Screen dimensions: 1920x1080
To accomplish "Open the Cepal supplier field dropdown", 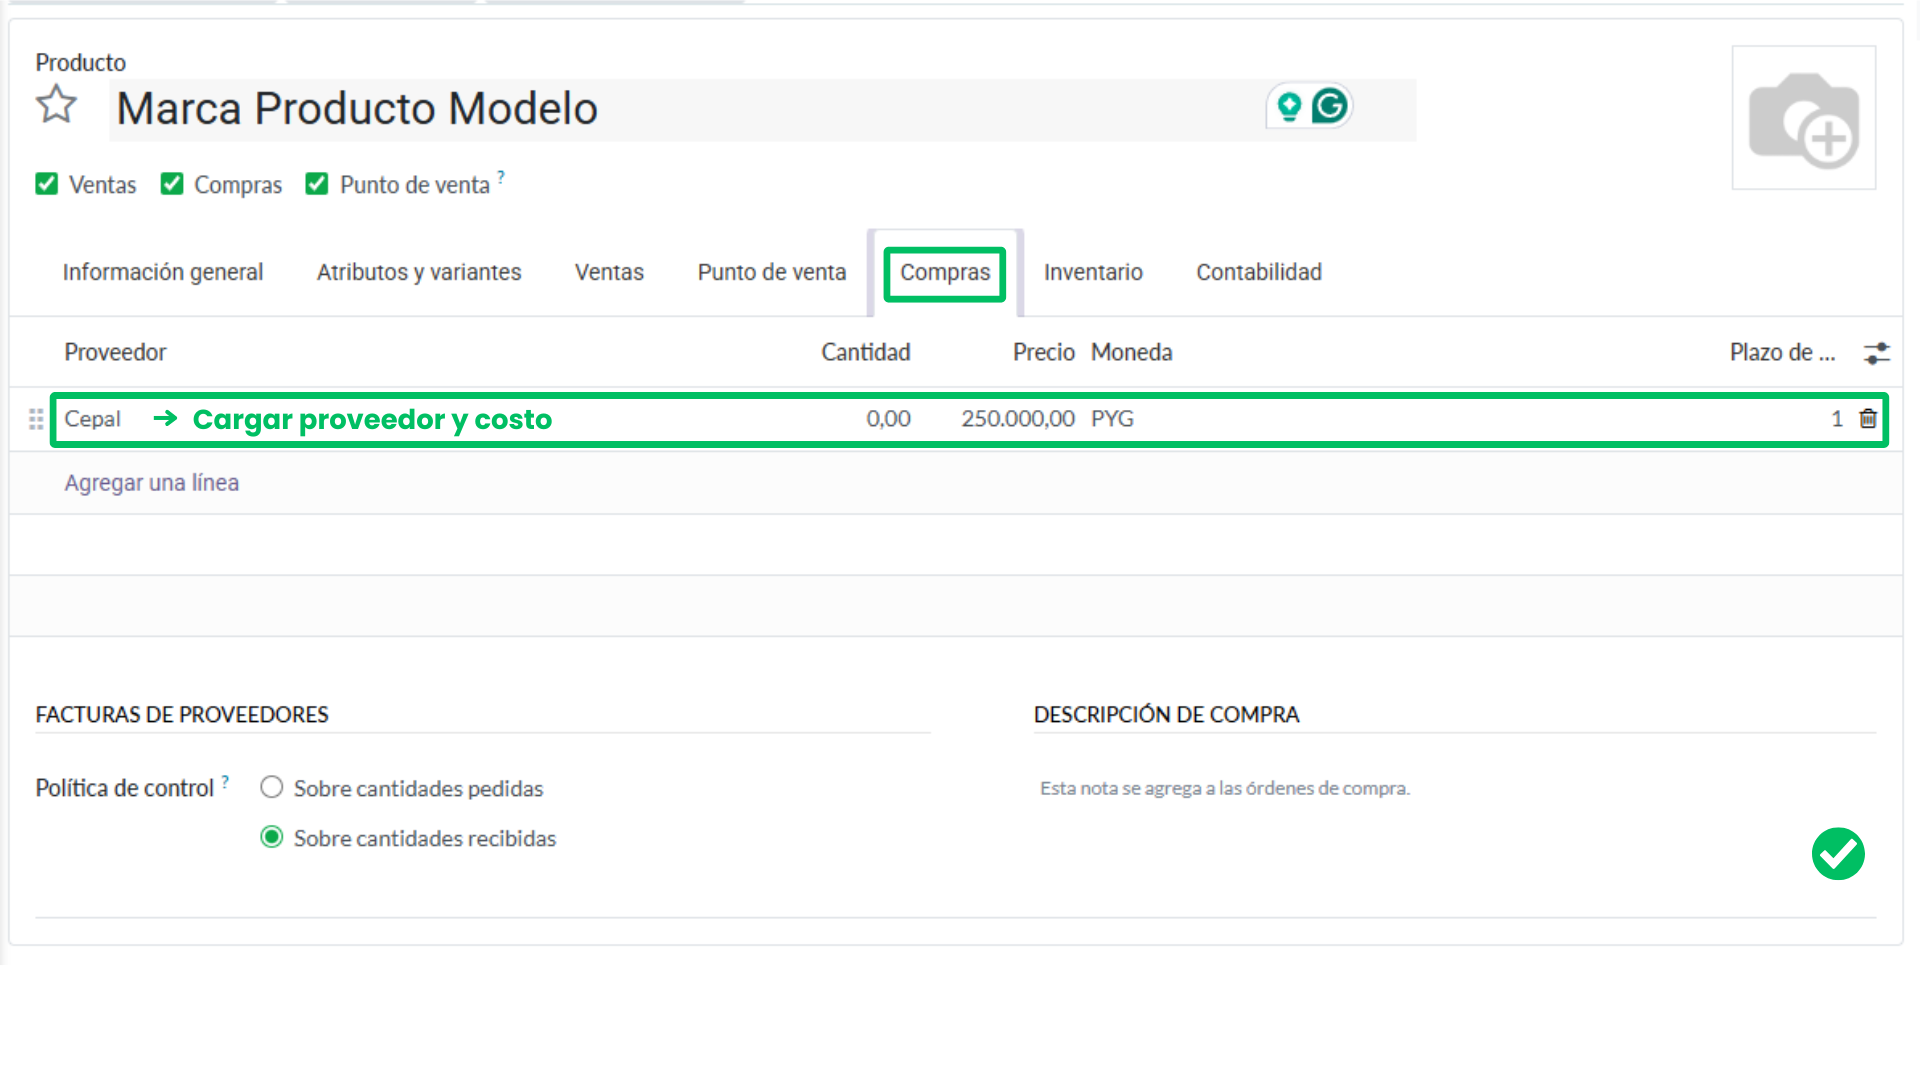I will pos(93,419).
